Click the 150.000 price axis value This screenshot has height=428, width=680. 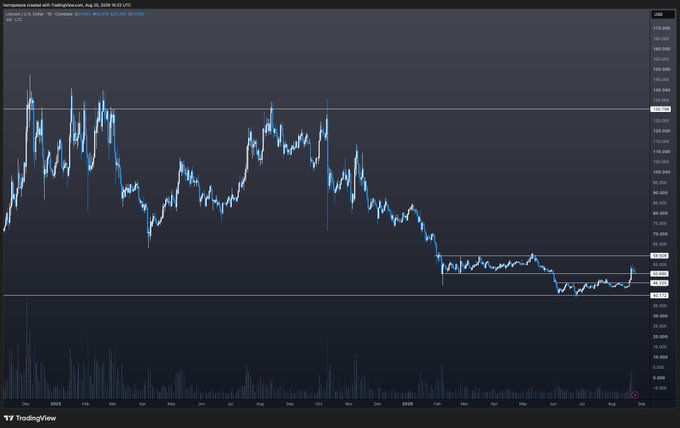point(661,69)
